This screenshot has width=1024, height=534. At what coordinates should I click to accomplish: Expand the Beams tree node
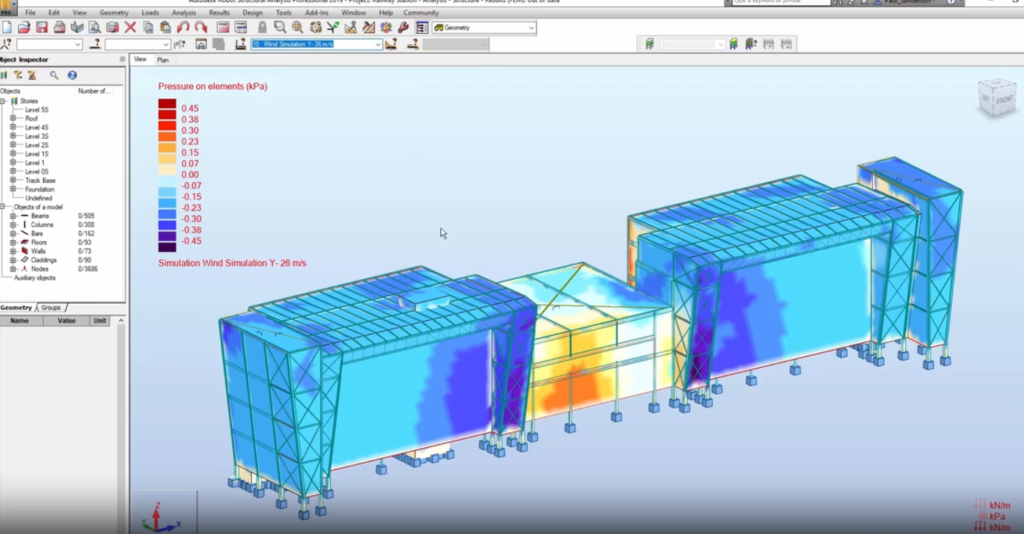pos(13,215)
